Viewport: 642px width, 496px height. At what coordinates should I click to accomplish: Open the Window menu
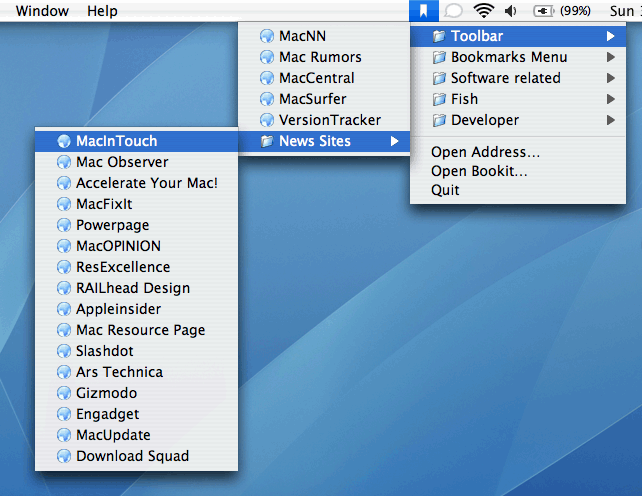point(42,11)
